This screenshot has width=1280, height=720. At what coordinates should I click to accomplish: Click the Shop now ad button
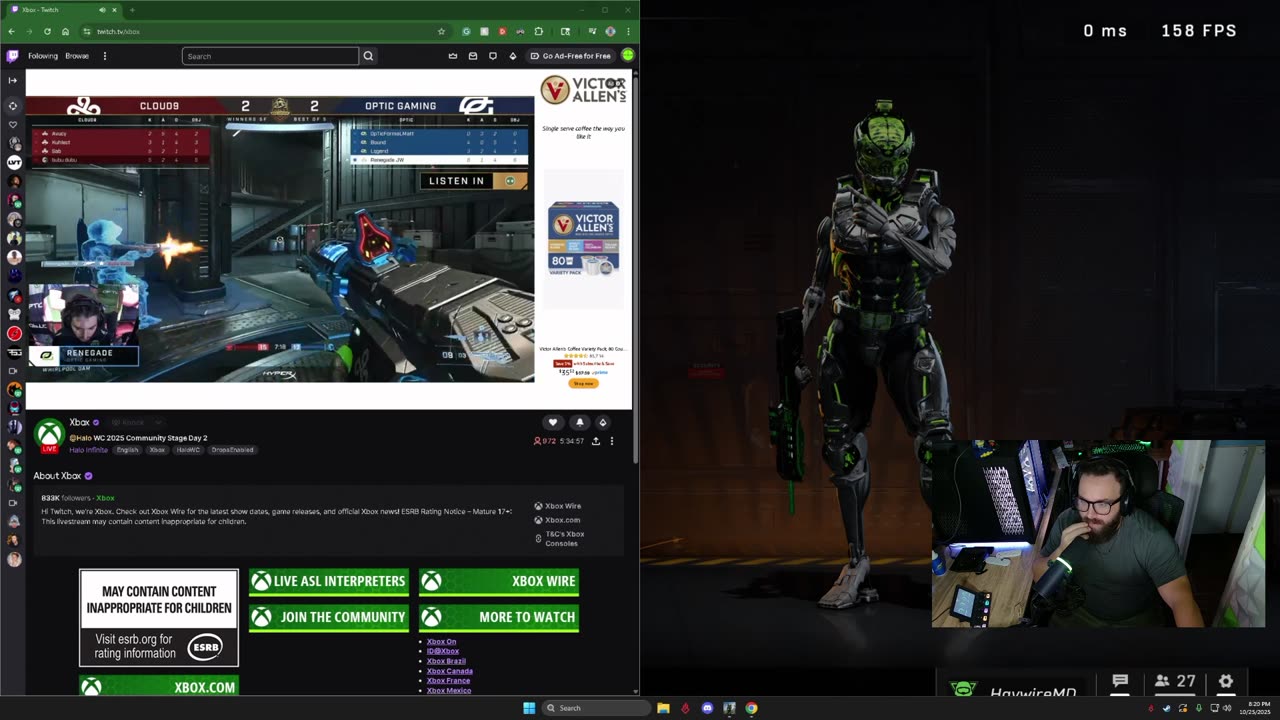[583, 383]
